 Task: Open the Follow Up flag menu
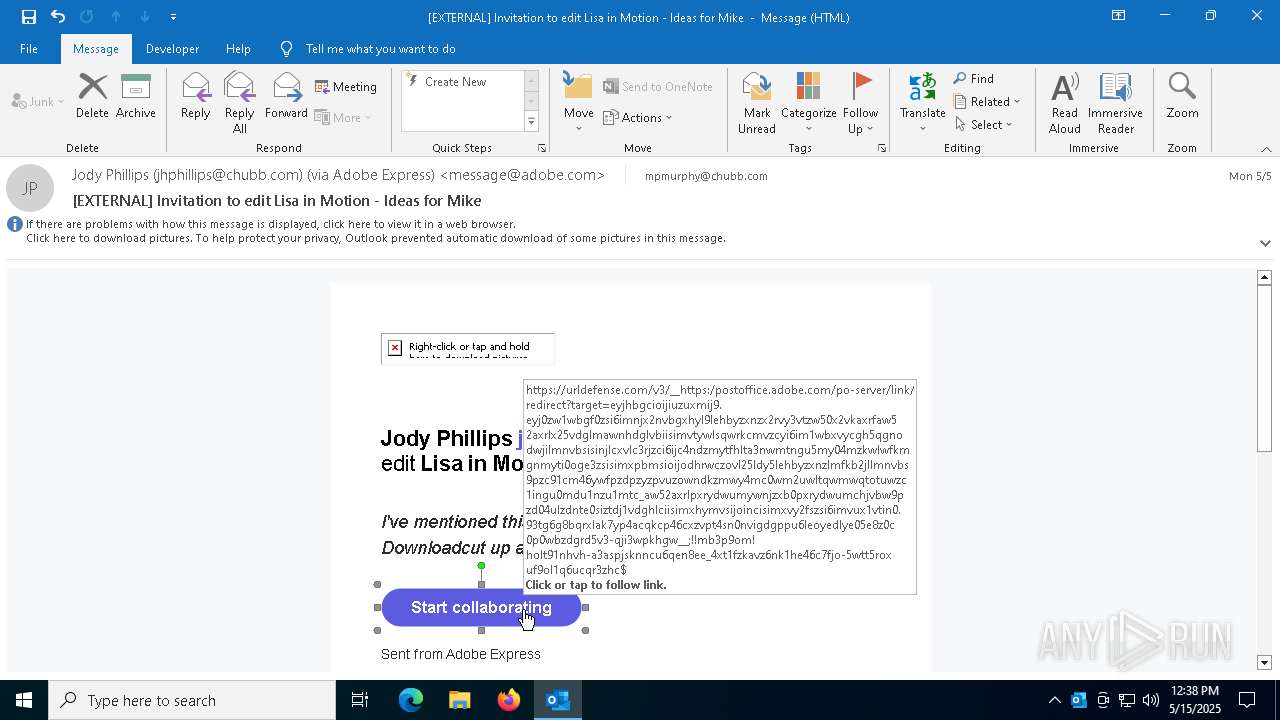[860, 104]
